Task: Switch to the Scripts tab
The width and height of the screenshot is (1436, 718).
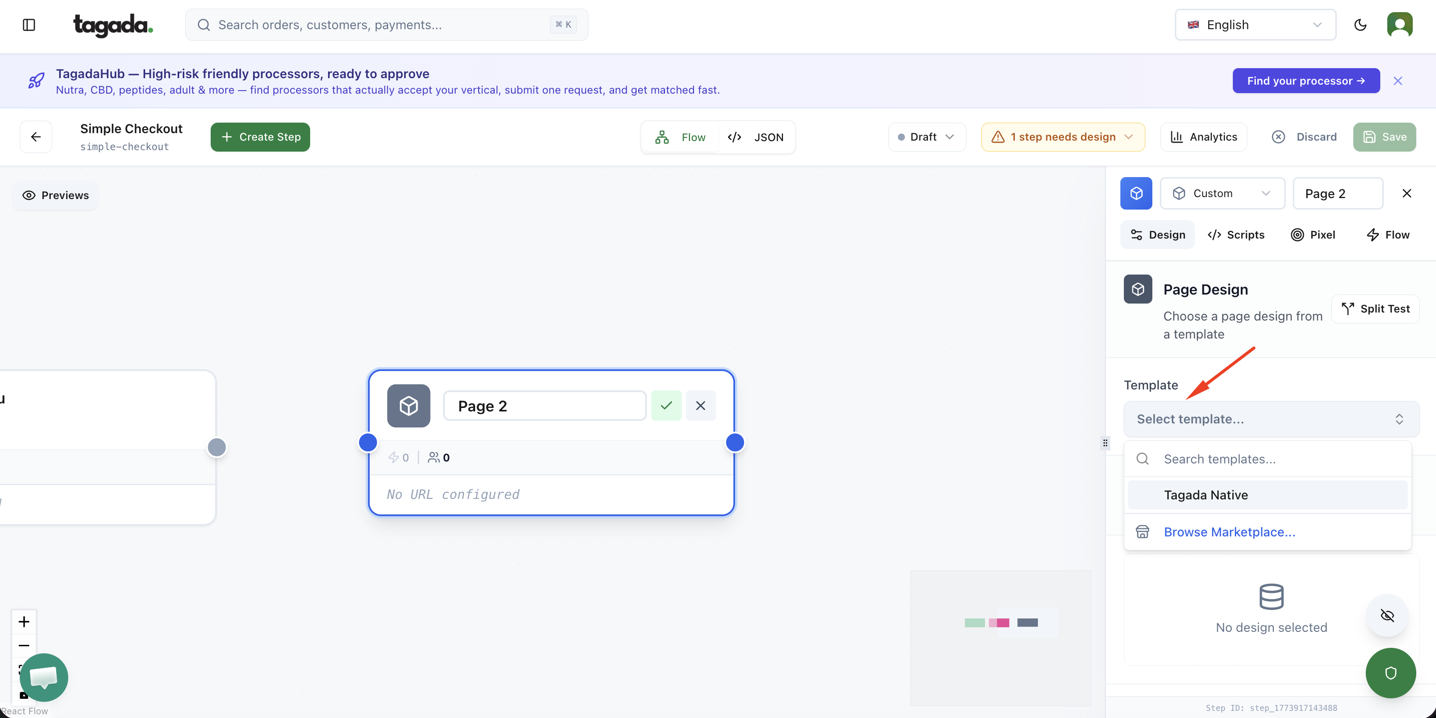Action: pyautogui.click(x=1236, y=235)
